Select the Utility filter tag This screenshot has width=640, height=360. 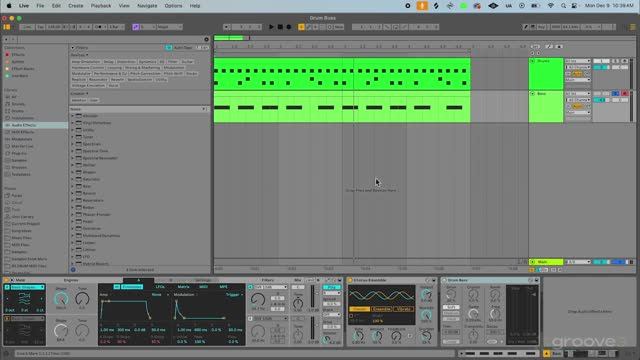[x=161, y=80]
